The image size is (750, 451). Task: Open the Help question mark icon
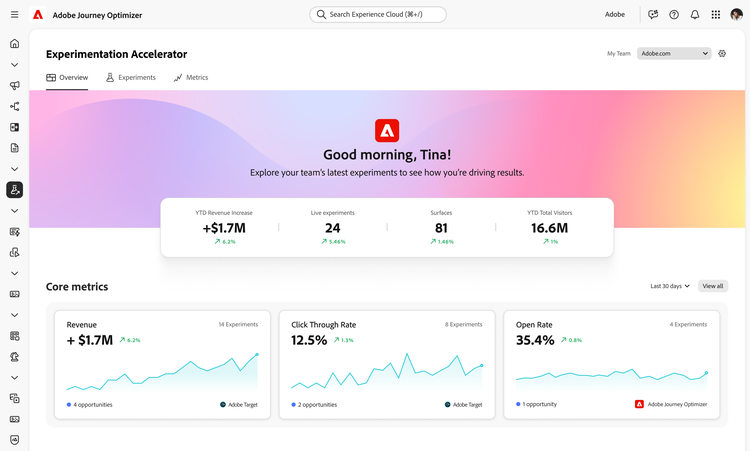(674, 15)
